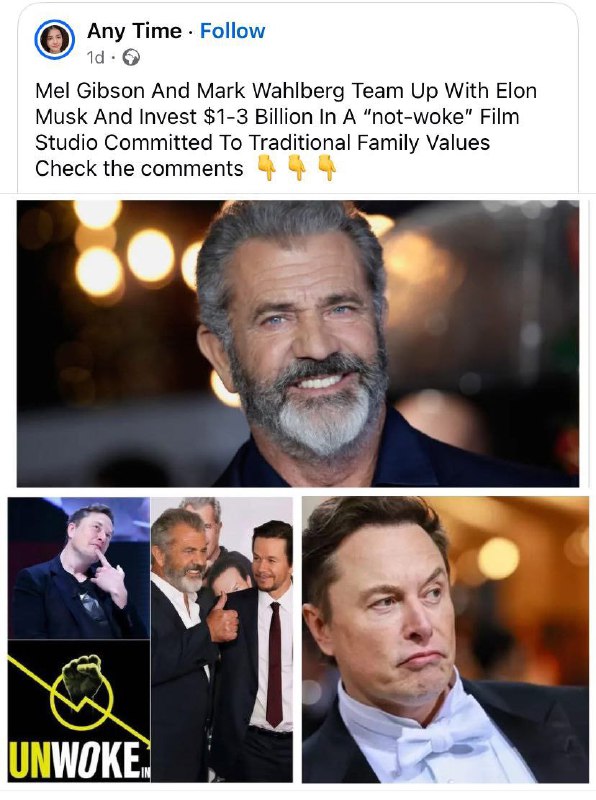Open the Any Time page name
The width and height of the screenshot is (596, 800).
134,31
